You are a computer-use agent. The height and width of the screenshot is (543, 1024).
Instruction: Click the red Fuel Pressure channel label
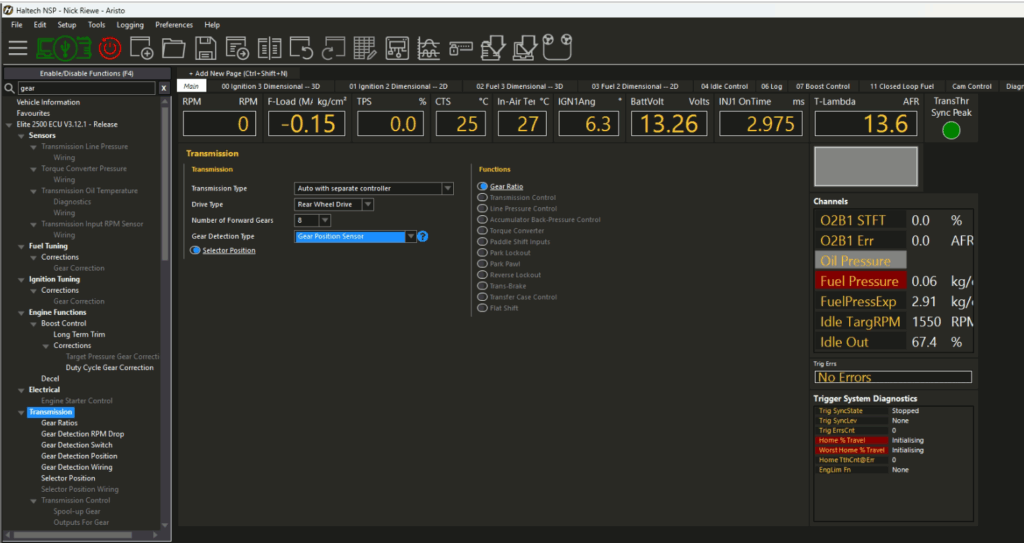pos(859,281)
